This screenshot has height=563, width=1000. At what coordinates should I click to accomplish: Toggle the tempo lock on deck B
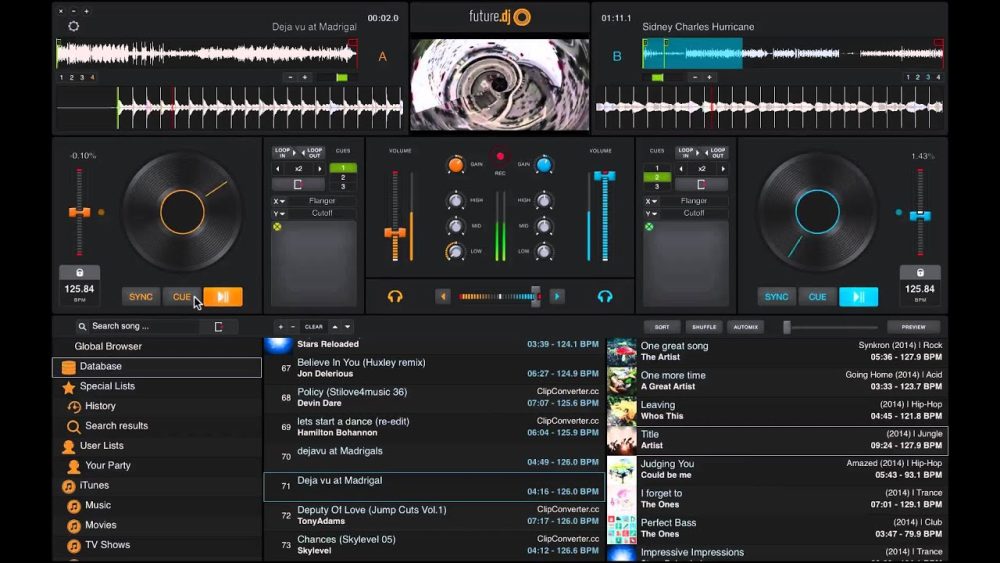(x=919, y=272)
